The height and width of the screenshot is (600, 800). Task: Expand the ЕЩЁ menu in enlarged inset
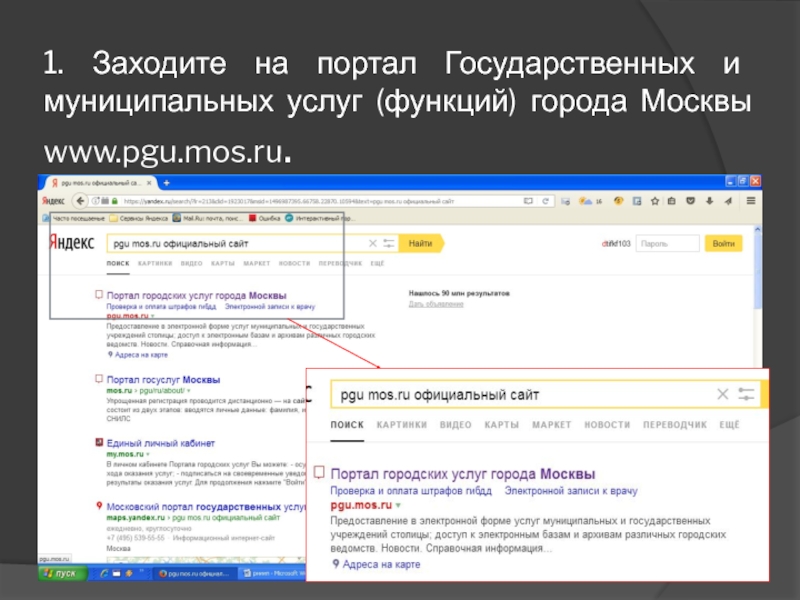click(x=729, y=425)
